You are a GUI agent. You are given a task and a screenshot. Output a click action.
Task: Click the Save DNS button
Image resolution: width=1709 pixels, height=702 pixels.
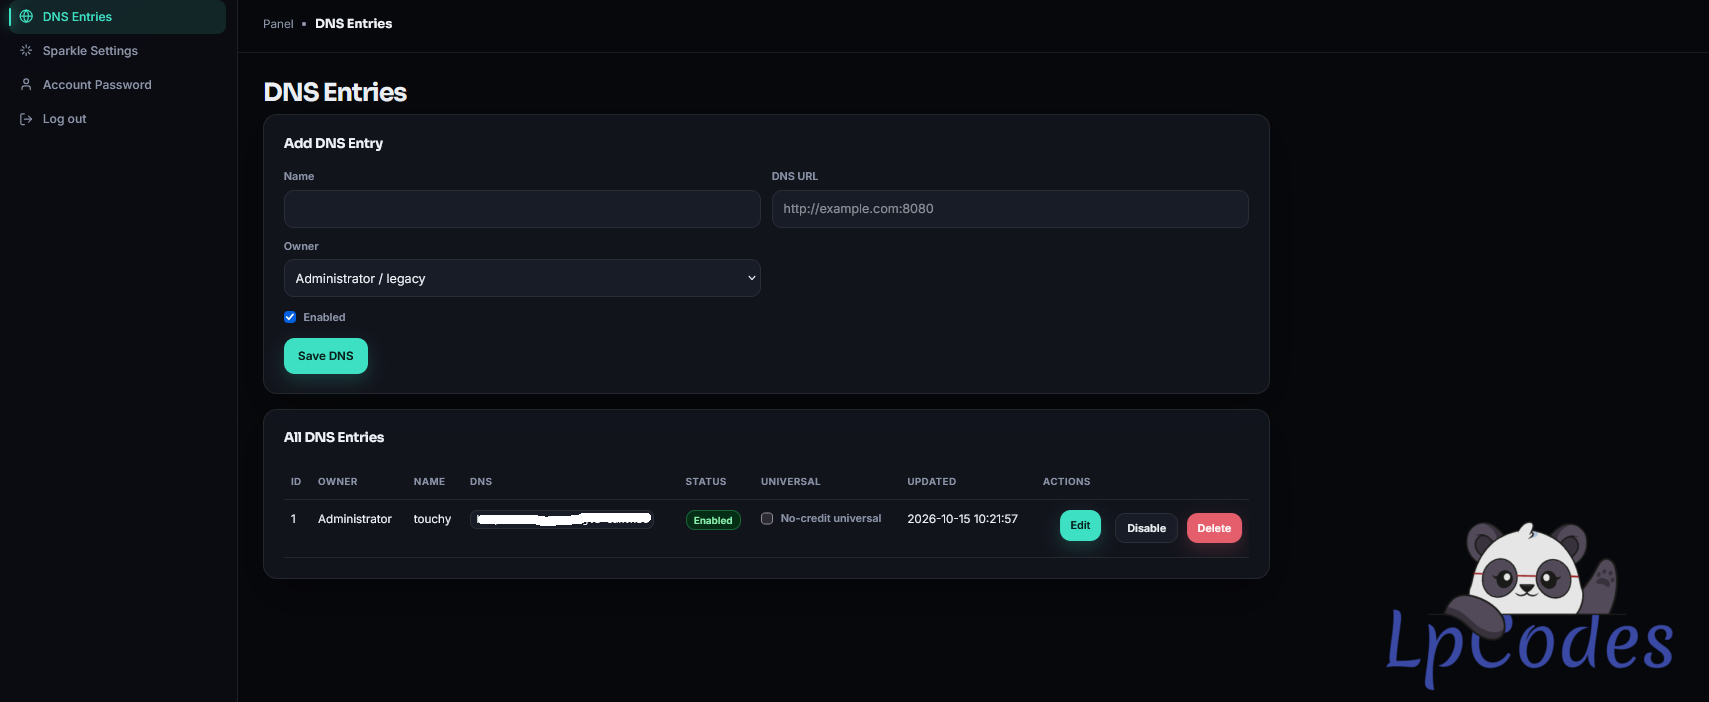point(326,356)
